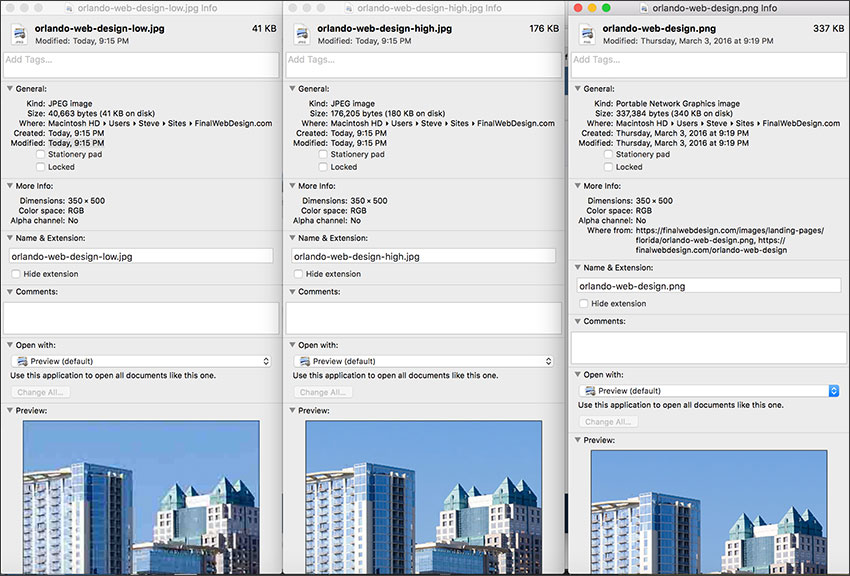Open the Preview (default) app dropdown for high.jpg
The height and width of the screenshot is (576, 850).
(x=423, y=361)
